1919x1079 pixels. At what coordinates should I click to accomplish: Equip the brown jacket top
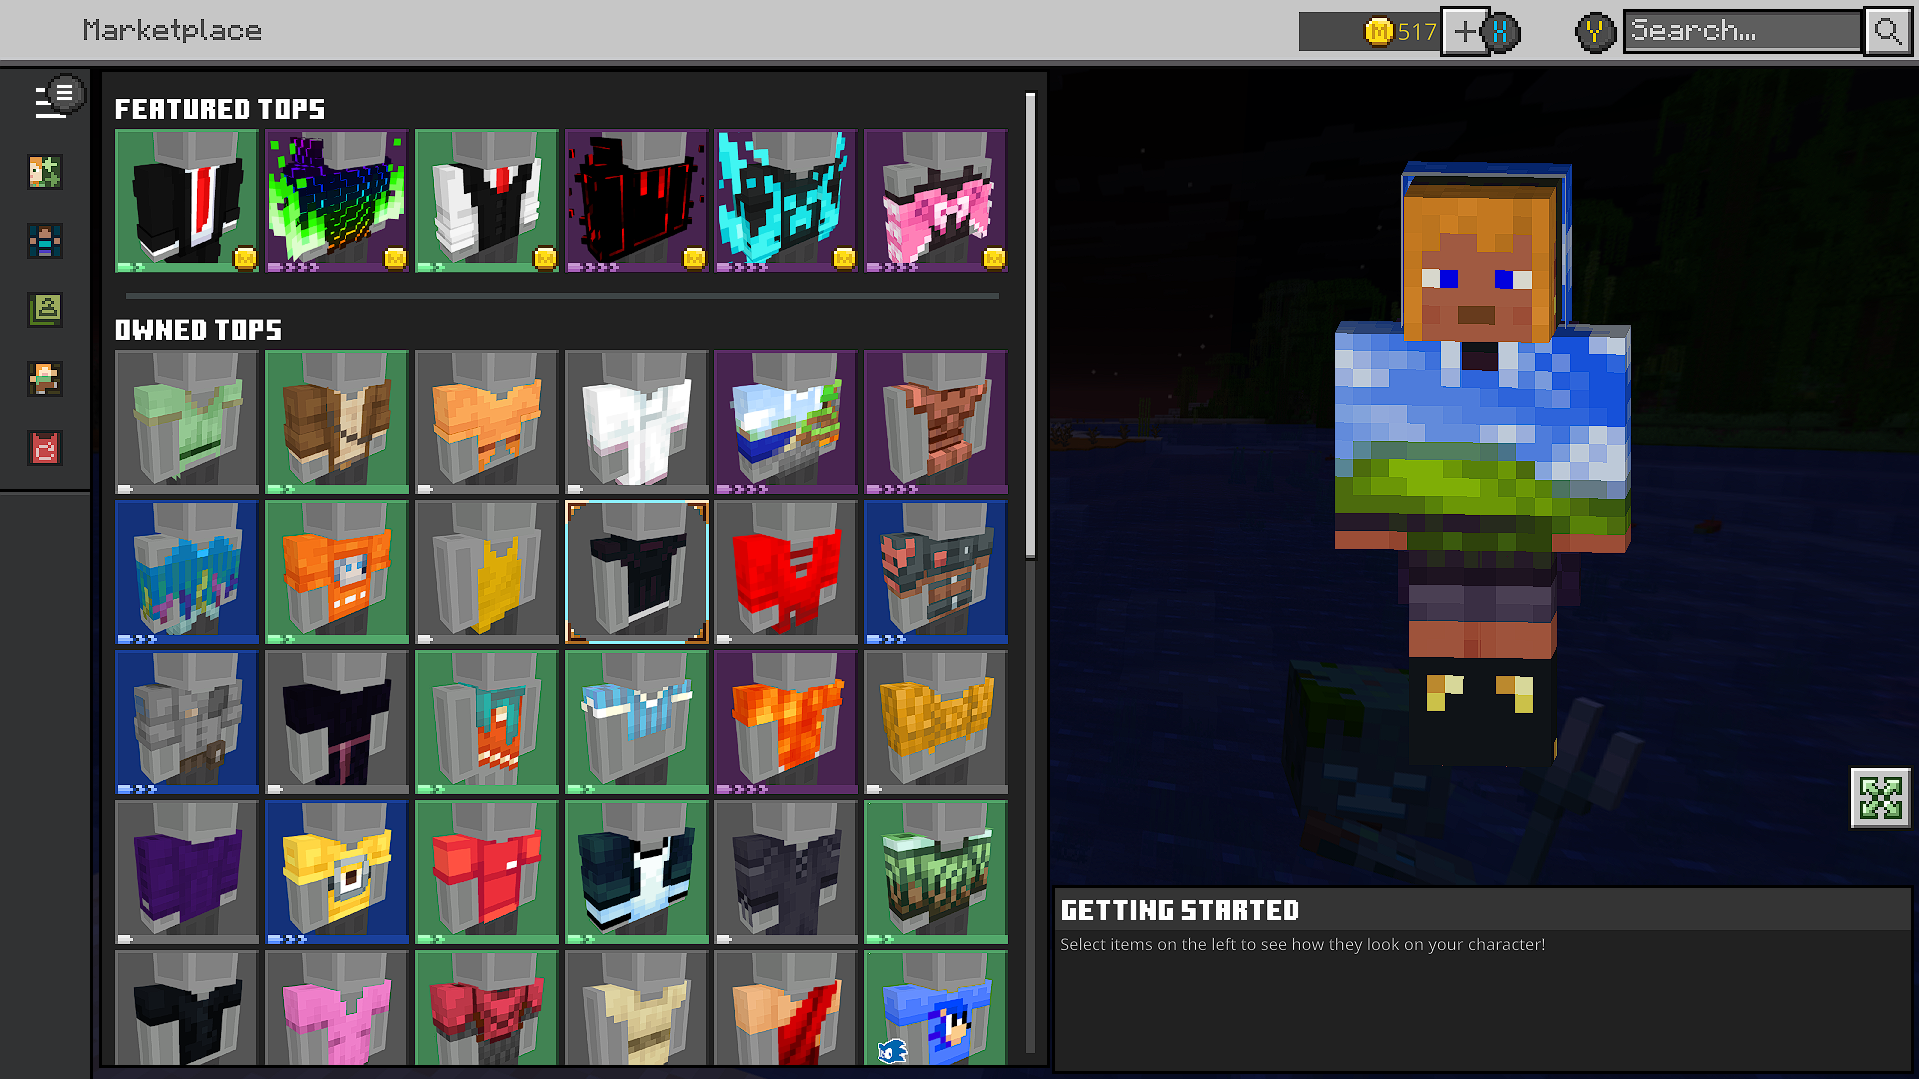(x=337, y=422)
